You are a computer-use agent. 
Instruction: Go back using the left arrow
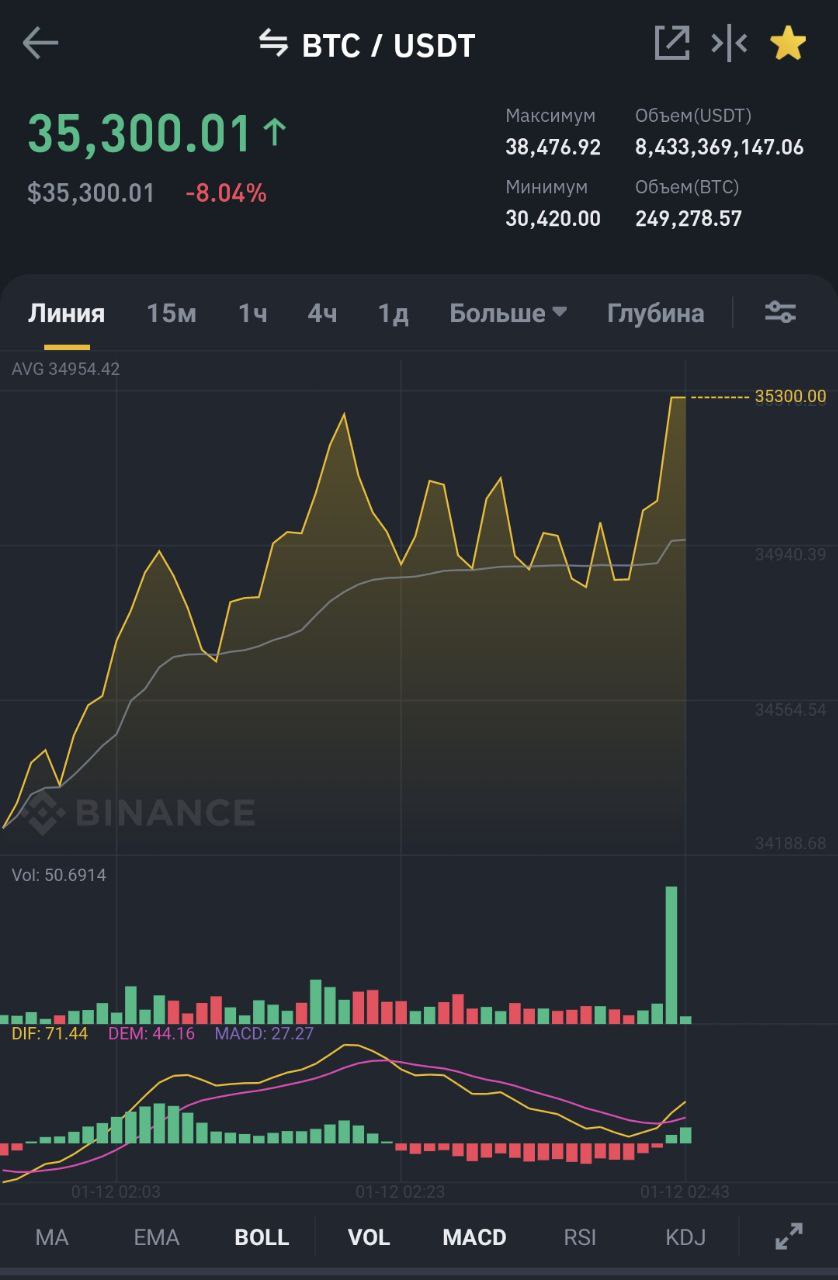tap(40, 43)
